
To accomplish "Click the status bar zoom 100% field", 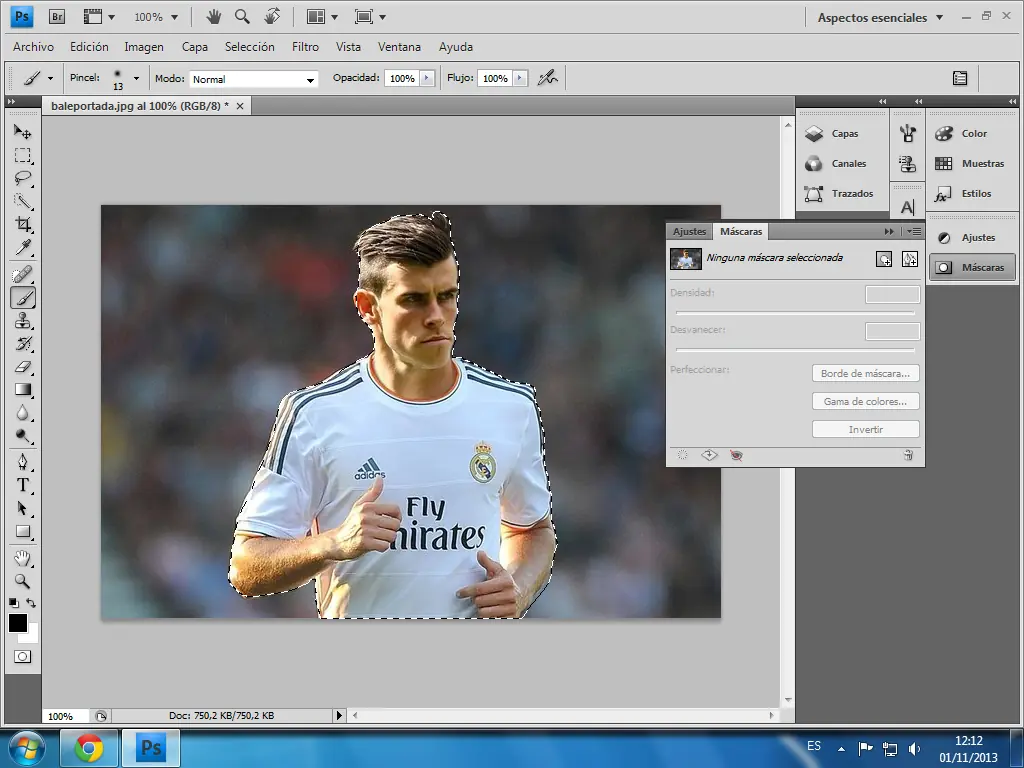I will 67,716.
